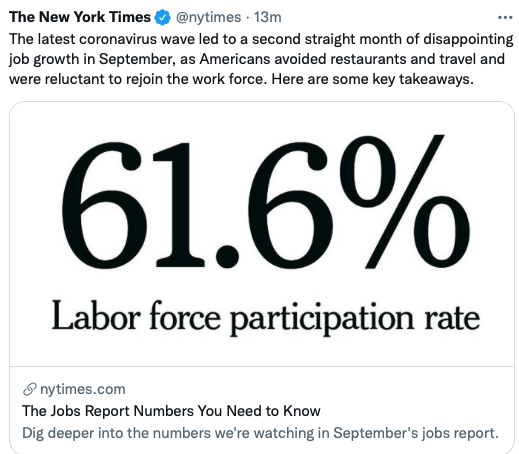519x454 pixels.
Task: Click 'Here are some key takeaways' sentence
Action: [x=372, y=79]
